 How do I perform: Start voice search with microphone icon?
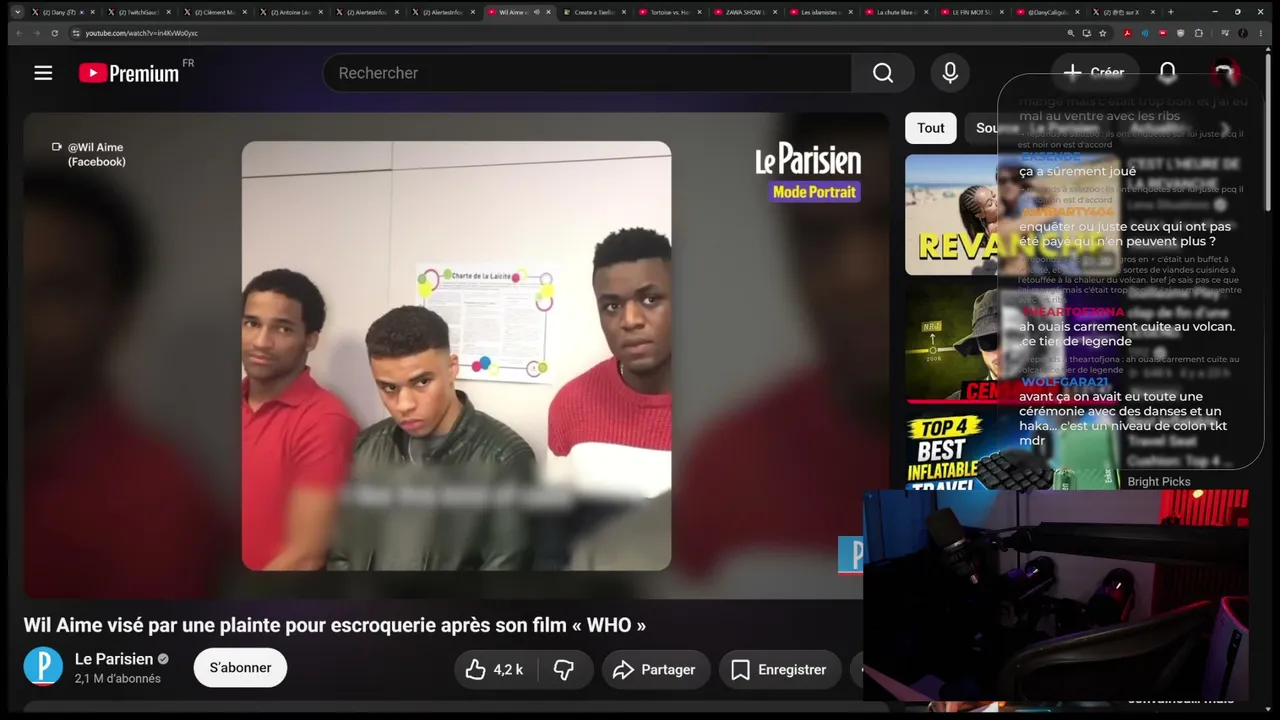point(950,73)
